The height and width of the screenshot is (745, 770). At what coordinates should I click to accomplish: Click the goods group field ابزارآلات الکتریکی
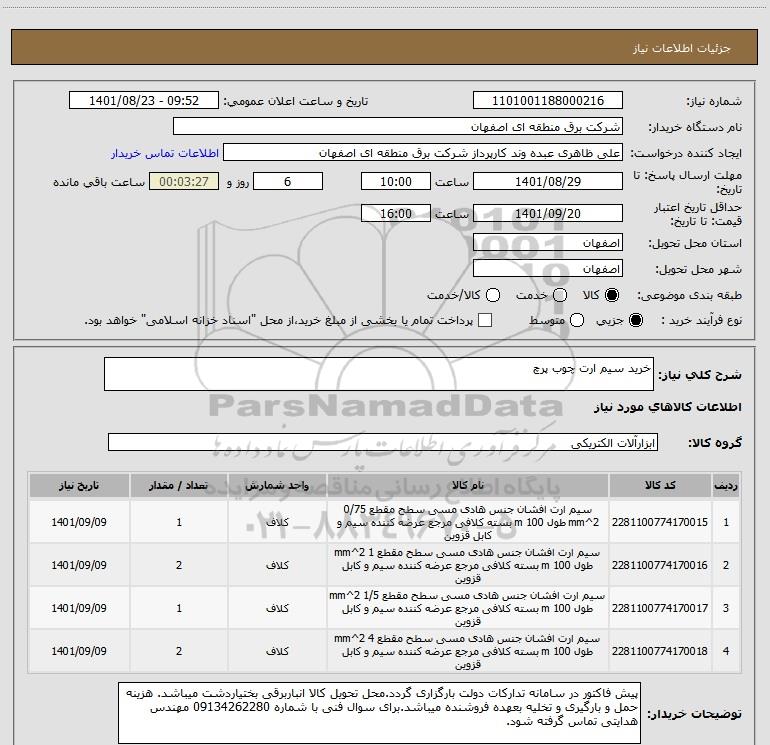click(x=383, y=442)
